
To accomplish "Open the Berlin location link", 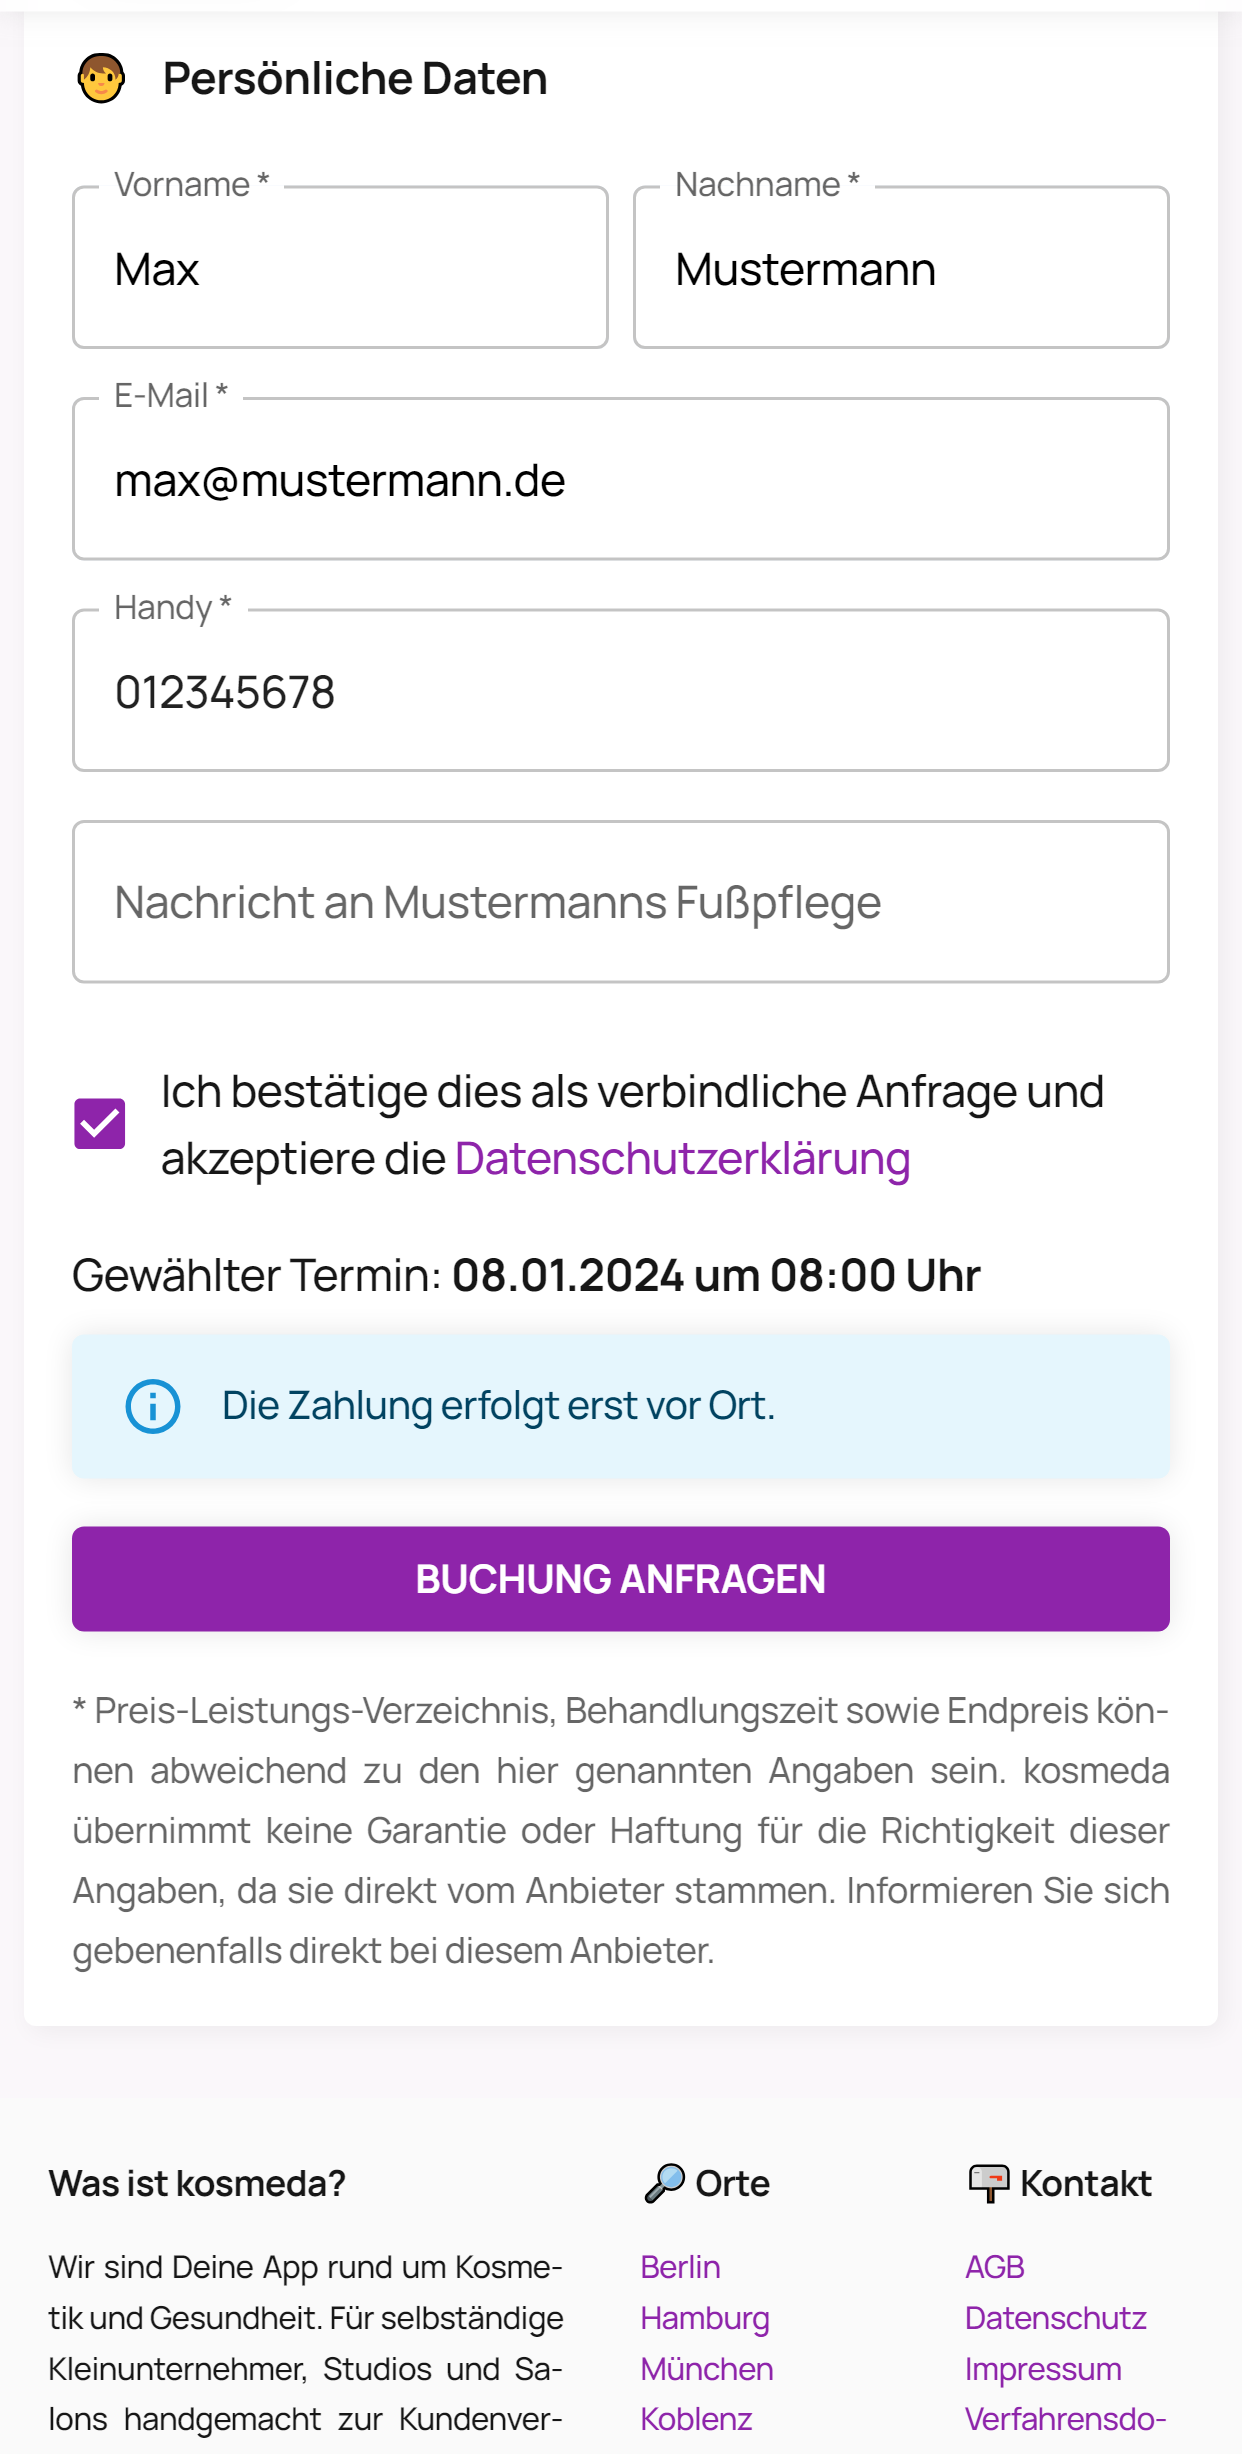I will [x=680, y=2267].
